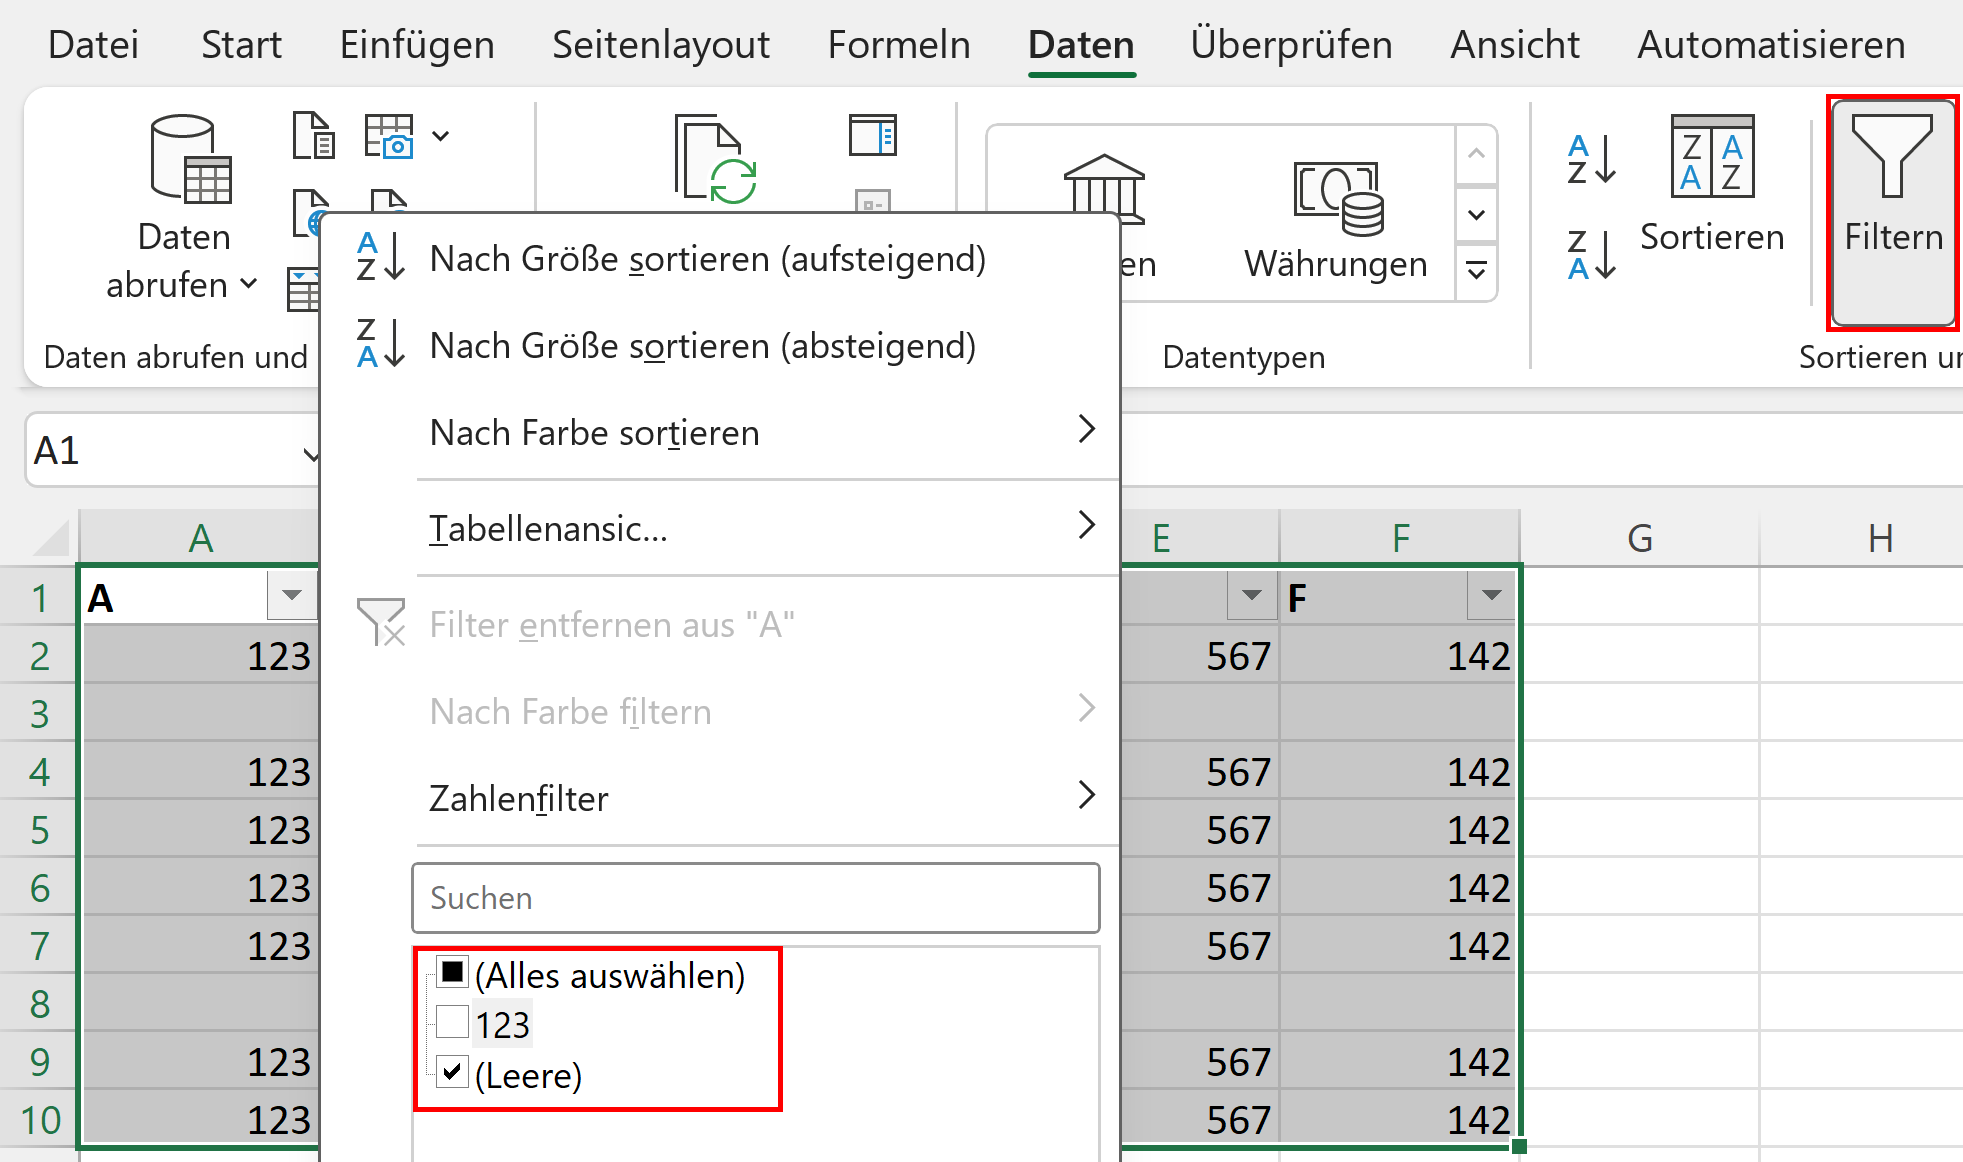The height and width of the screenshot is (1162, 1963).
Task: Select column G header
Action: click(x=1640, y=538)
